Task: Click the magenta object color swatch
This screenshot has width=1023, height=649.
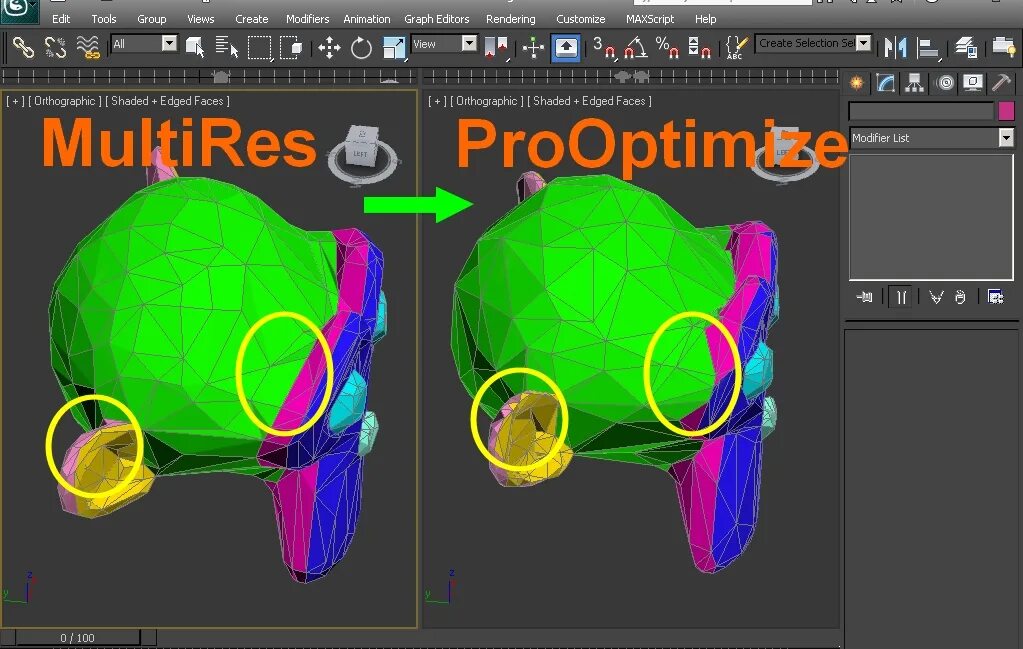Action: click(1006, 110)
